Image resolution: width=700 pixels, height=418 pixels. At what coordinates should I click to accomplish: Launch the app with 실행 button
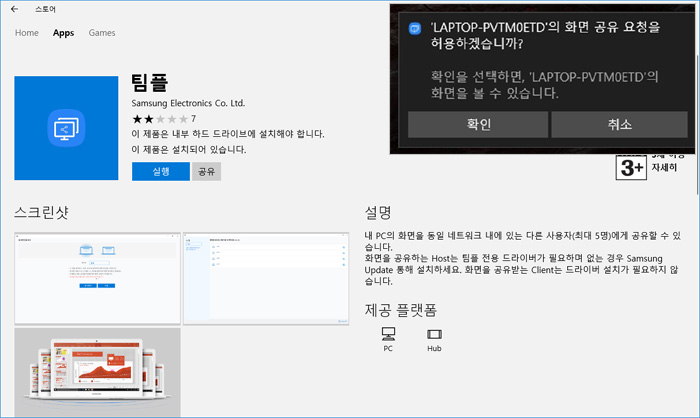click(x=161, y=171)
